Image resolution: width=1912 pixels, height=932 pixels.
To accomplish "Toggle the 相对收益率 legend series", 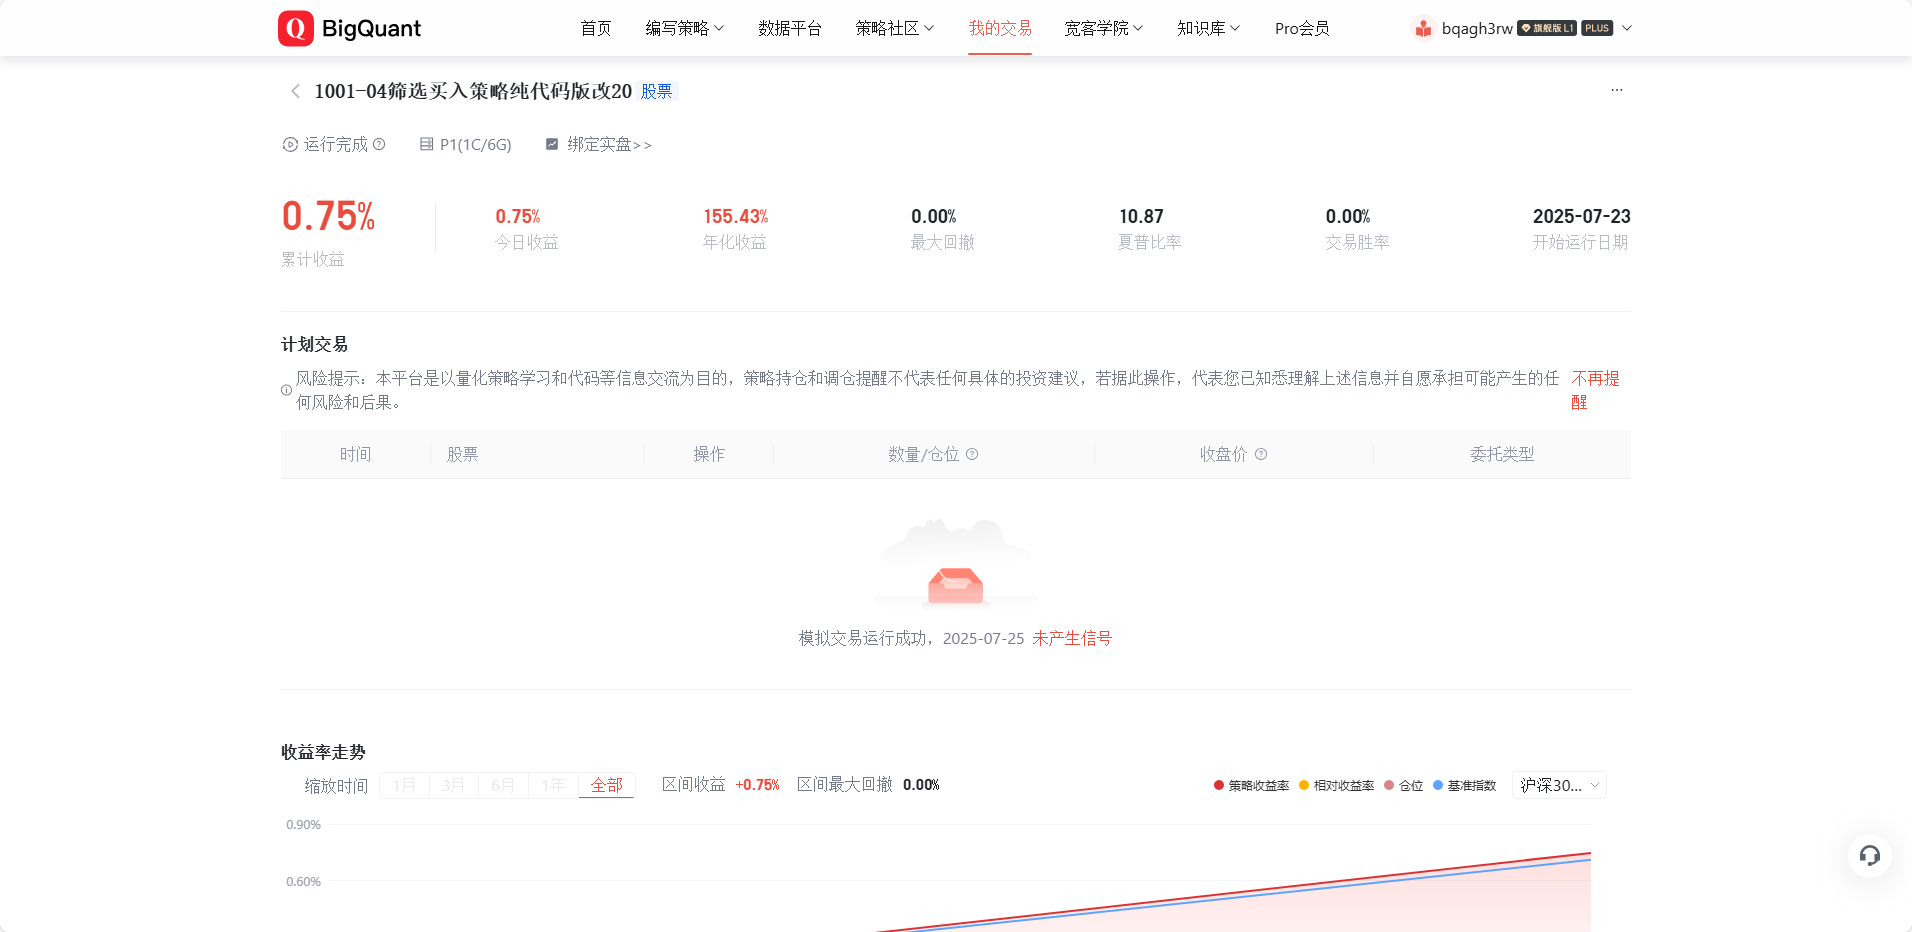I will point(1336,786).
